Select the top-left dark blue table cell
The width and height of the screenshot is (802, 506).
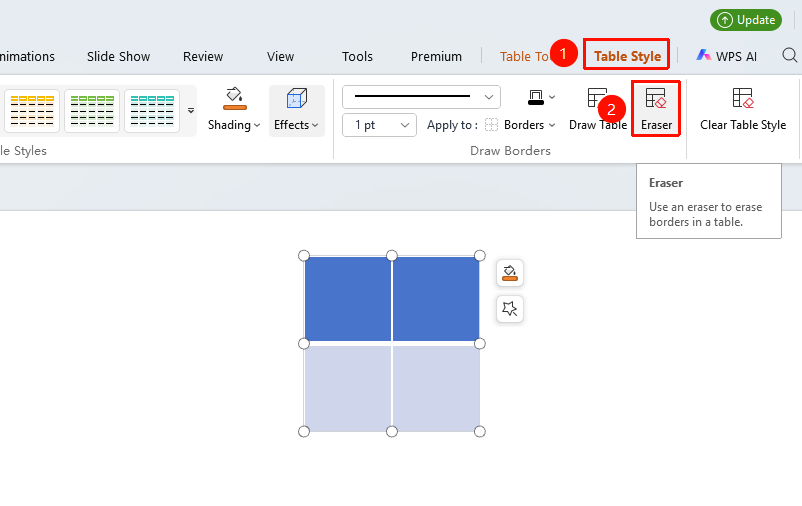[348, 299]
